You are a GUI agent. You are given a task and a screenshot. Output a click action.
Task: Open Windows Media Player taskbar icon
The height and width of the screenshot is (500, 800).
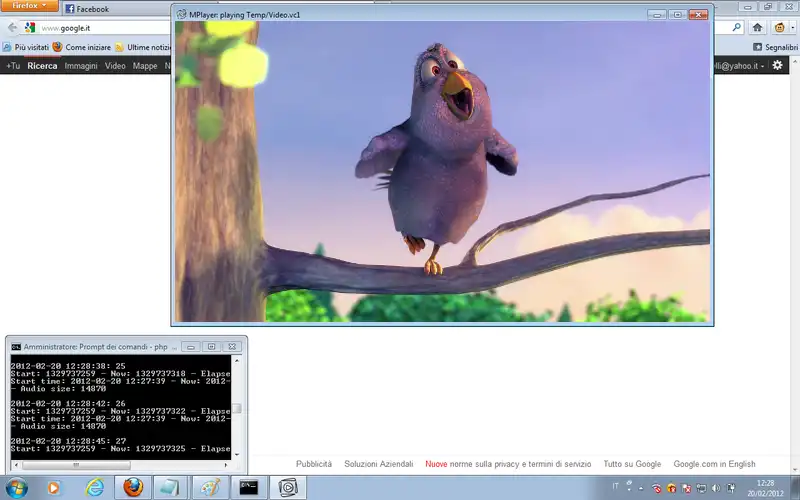click(53, 488)
